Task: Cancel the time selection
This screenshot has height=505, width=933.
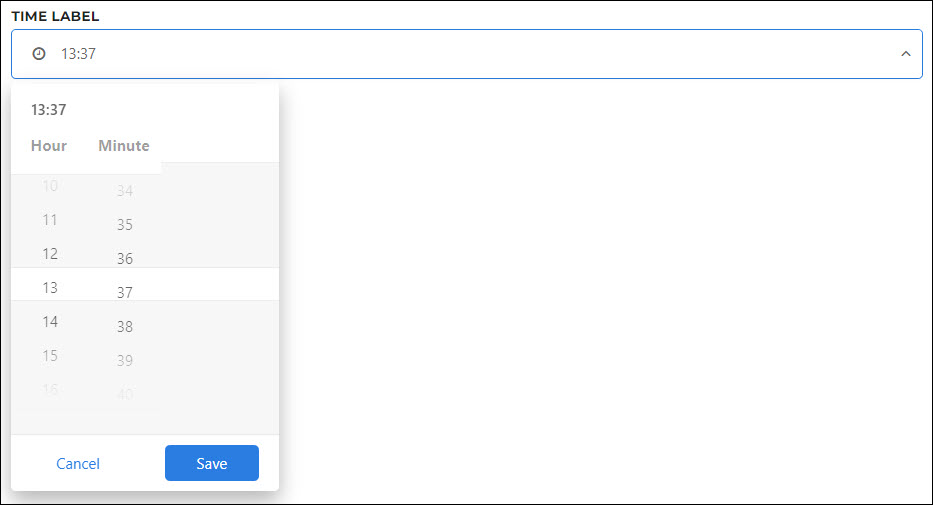Action: click(78, 463)
